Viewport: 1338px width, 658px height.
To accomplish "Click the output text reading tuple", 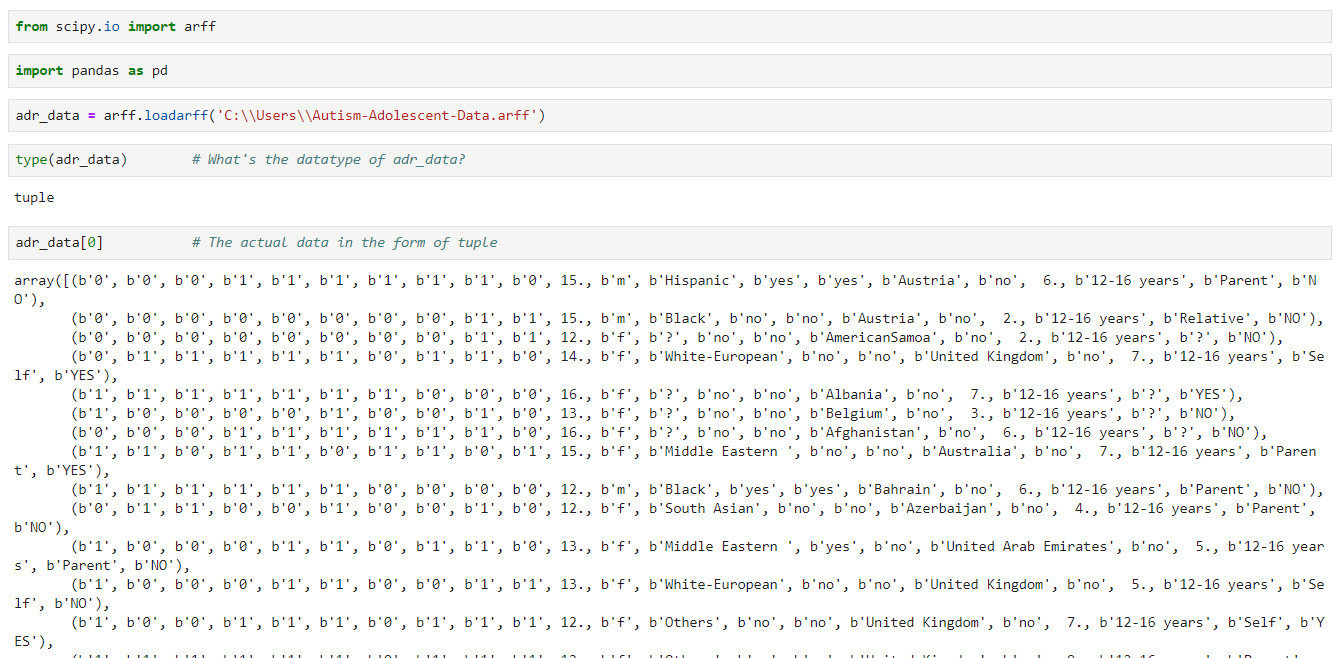I will pyautogui.click(x=33, y=197).
